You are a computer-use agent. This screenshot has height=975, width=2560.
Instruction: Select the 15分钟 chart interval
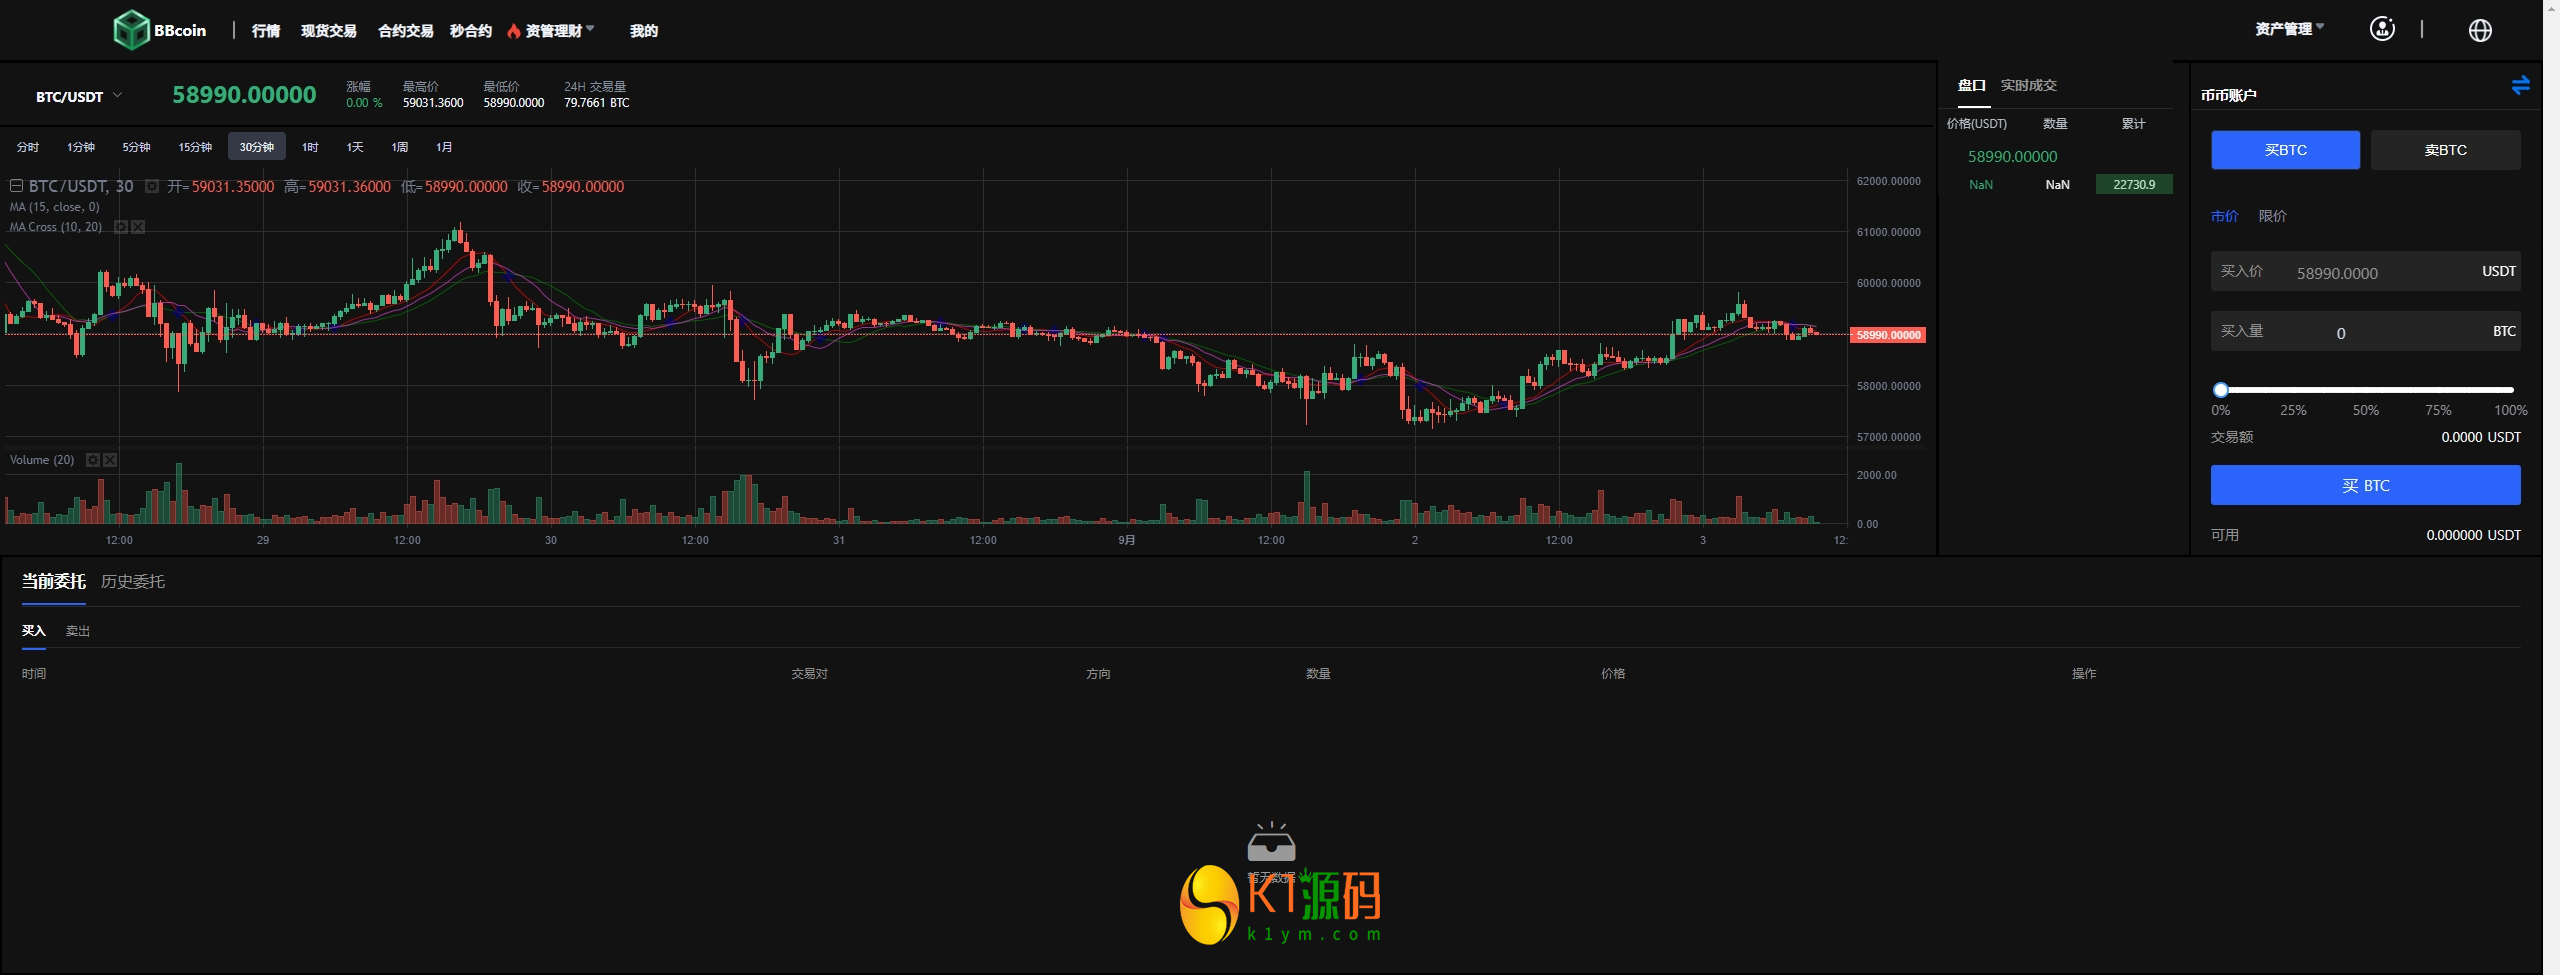195,147
